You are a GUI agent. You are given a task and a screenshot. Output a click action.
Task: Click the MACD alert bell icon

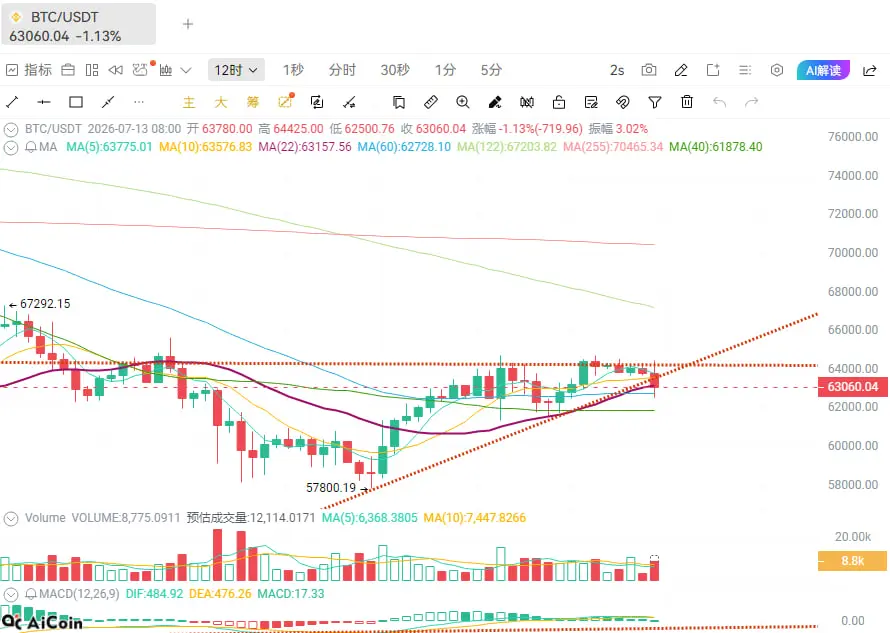31,594
